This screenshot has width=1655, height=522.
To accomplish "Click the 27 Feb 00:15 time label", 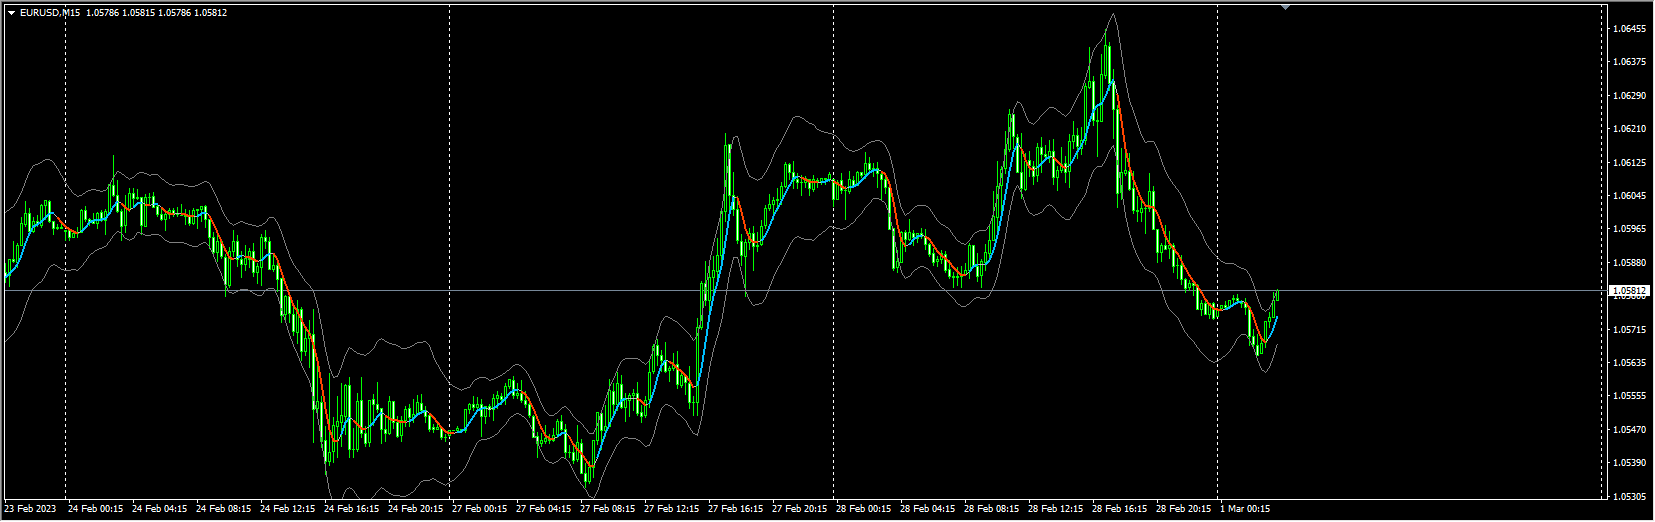I will 480,509.
